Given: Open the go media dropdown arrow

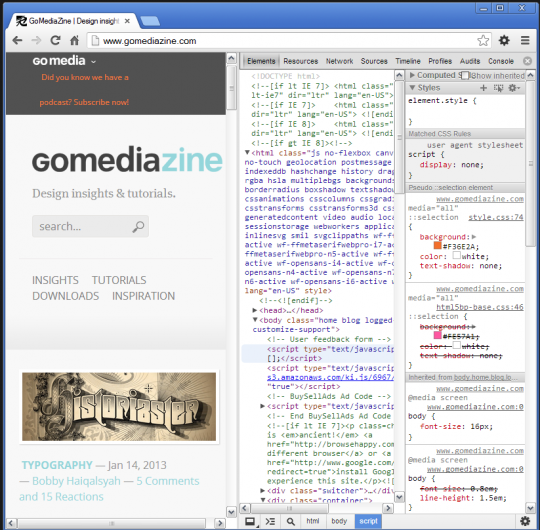Looking at the screenshot, I should click(93, 62).
